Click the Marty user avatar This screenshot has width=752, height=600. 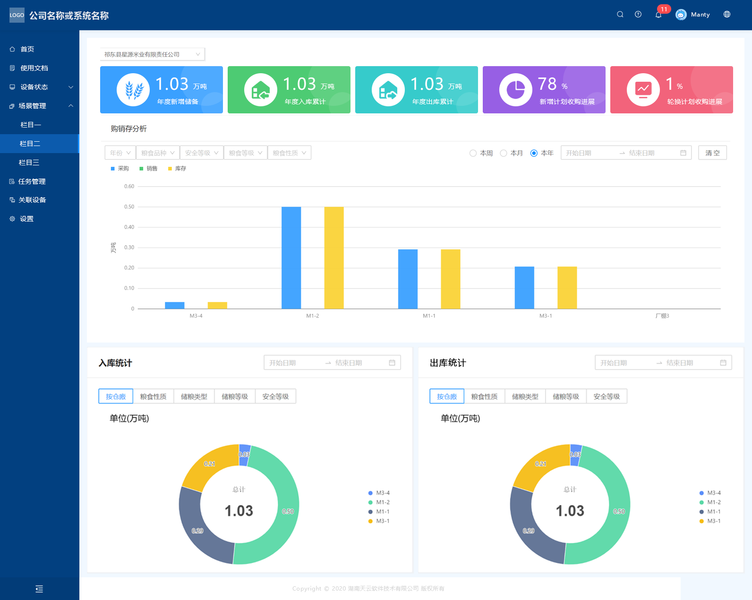pyautogui.click(x=681, y=15)
